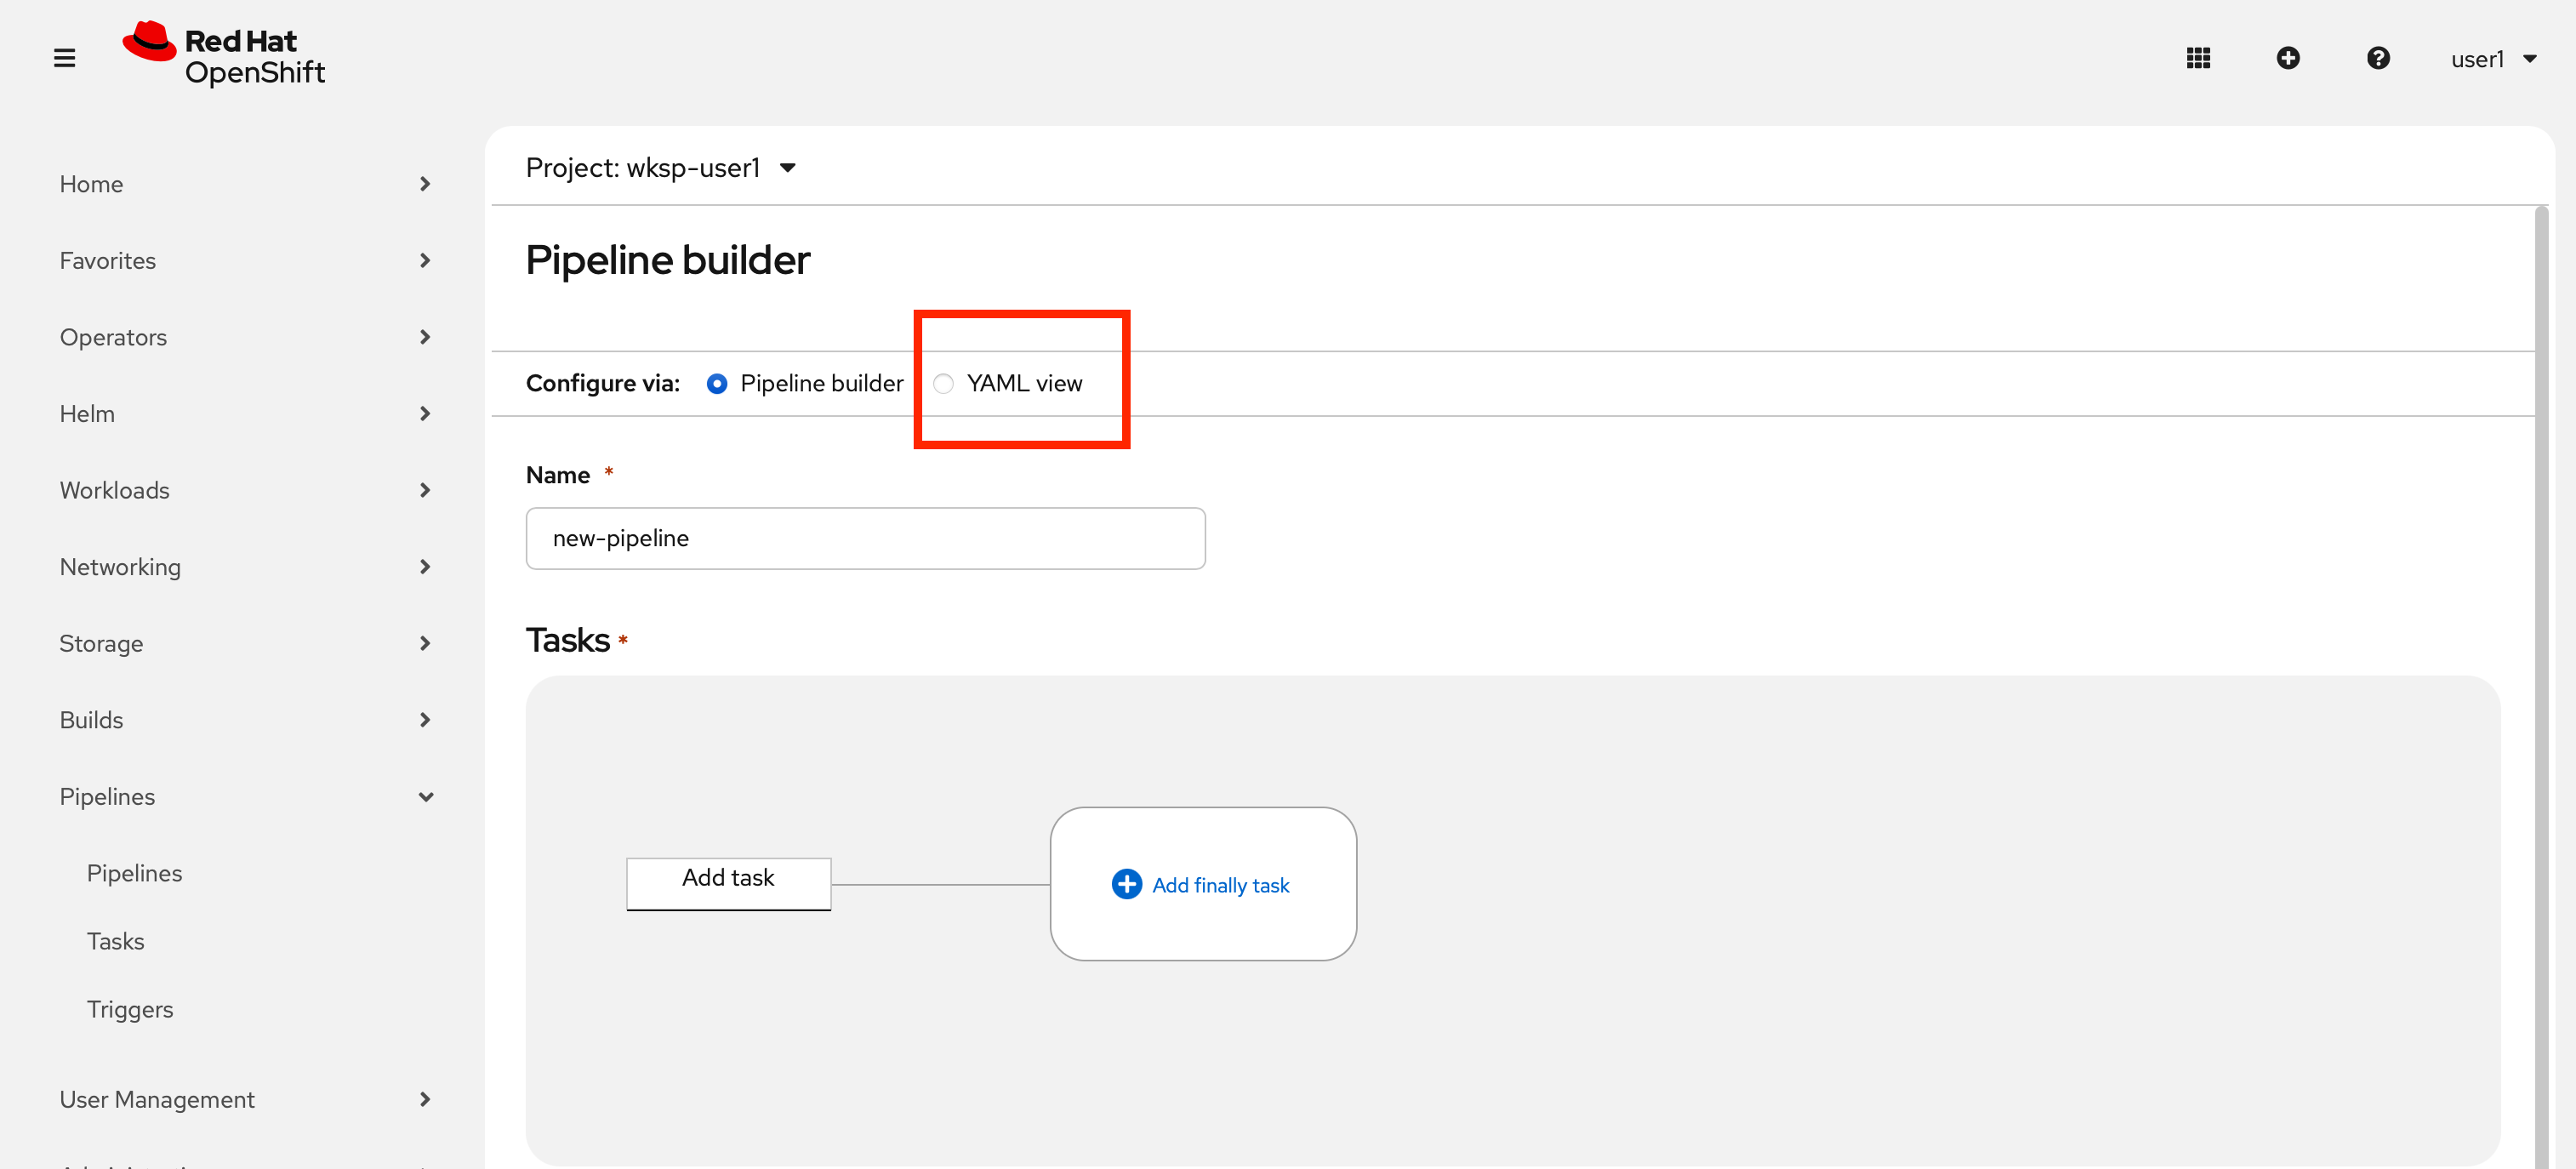Open the user1 account dropdown
Screen dimensions: 2576x1169
coord(2492,59)
